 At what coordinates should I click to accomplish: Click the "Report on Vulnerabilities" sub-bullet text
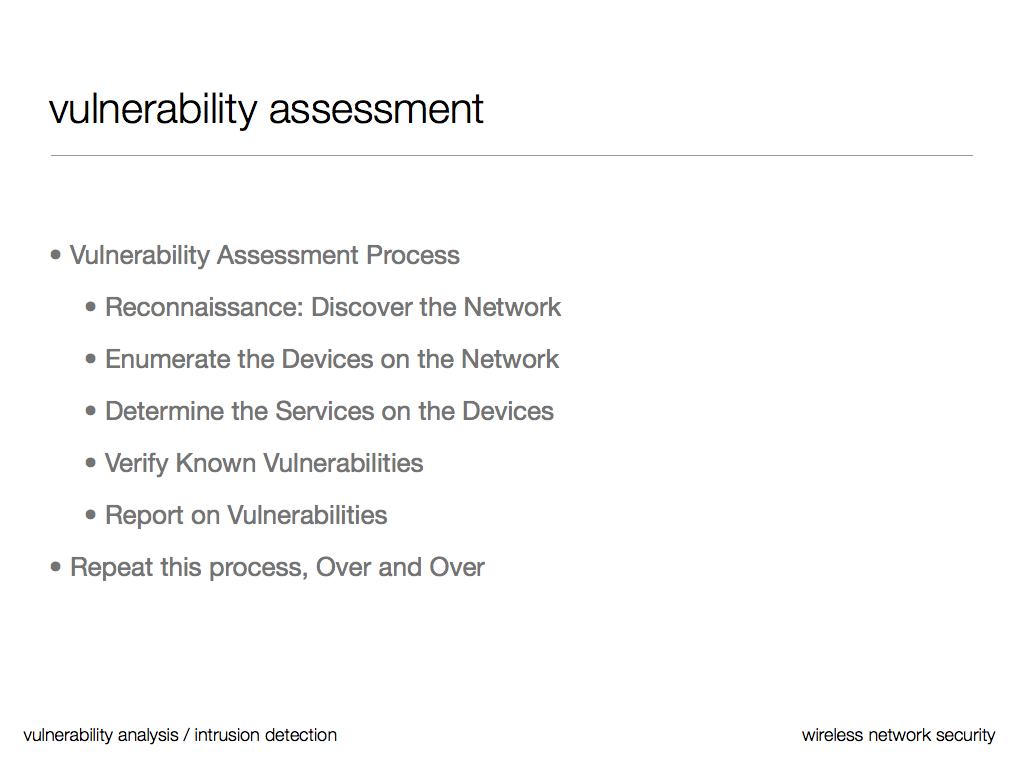click(246, 515)
